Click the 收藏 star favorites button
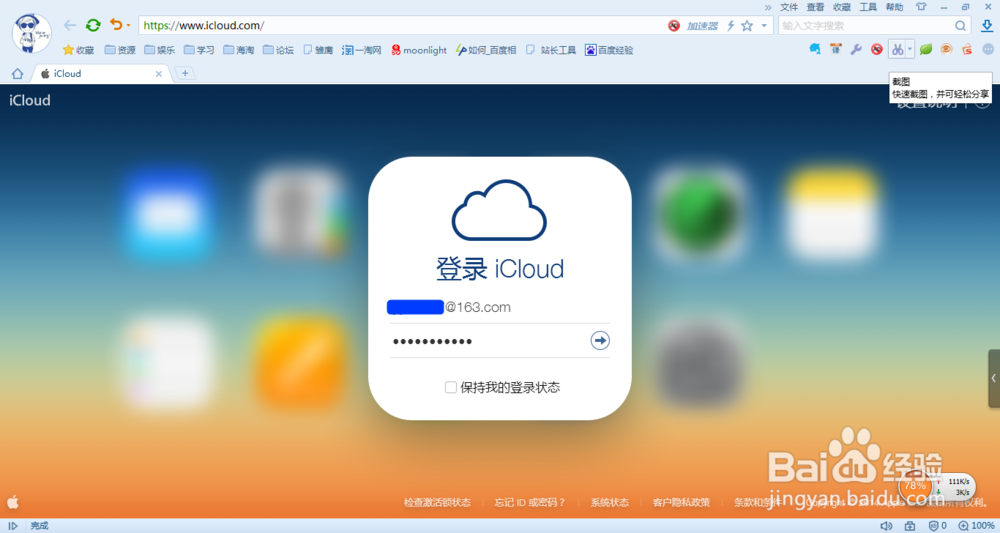1000x533 pixels. point(78,50)
